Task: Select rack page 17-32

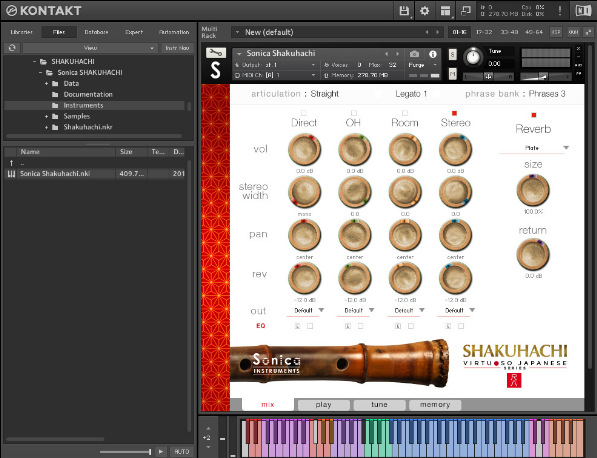Action: pos(484,32)
